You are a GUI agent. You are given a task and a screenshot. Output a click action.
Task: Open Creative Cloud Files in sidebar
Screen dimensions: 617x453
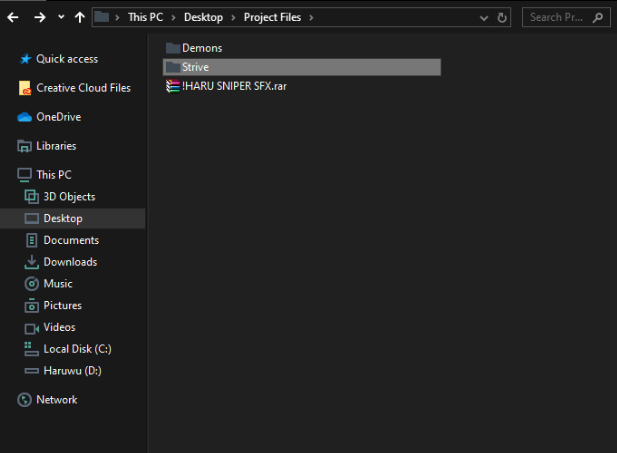pyautogui.click(x=83, y=88)
